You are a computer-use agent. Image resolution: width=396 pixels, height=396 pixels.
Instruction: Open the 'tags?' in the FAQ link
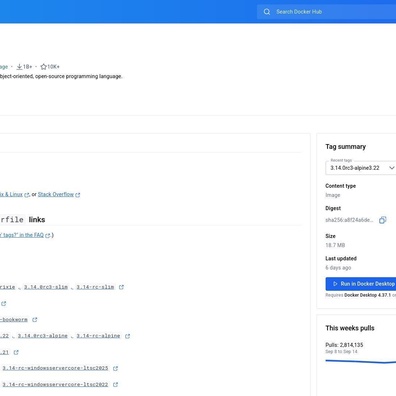coord(22,235)
